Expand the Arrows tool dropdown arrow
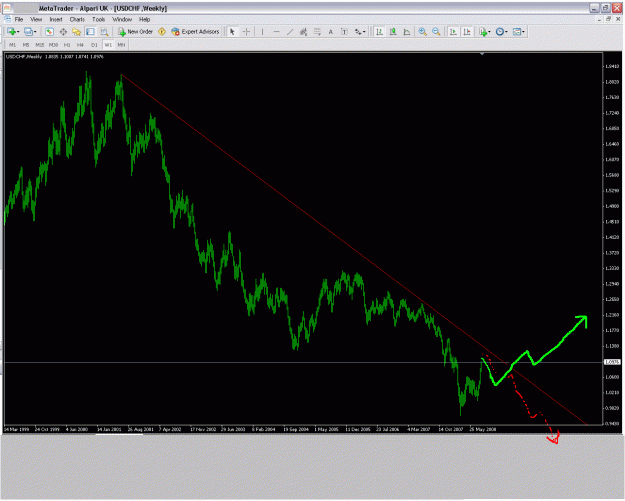This screenshot has width=625, height=501. (x=364, y=32)
